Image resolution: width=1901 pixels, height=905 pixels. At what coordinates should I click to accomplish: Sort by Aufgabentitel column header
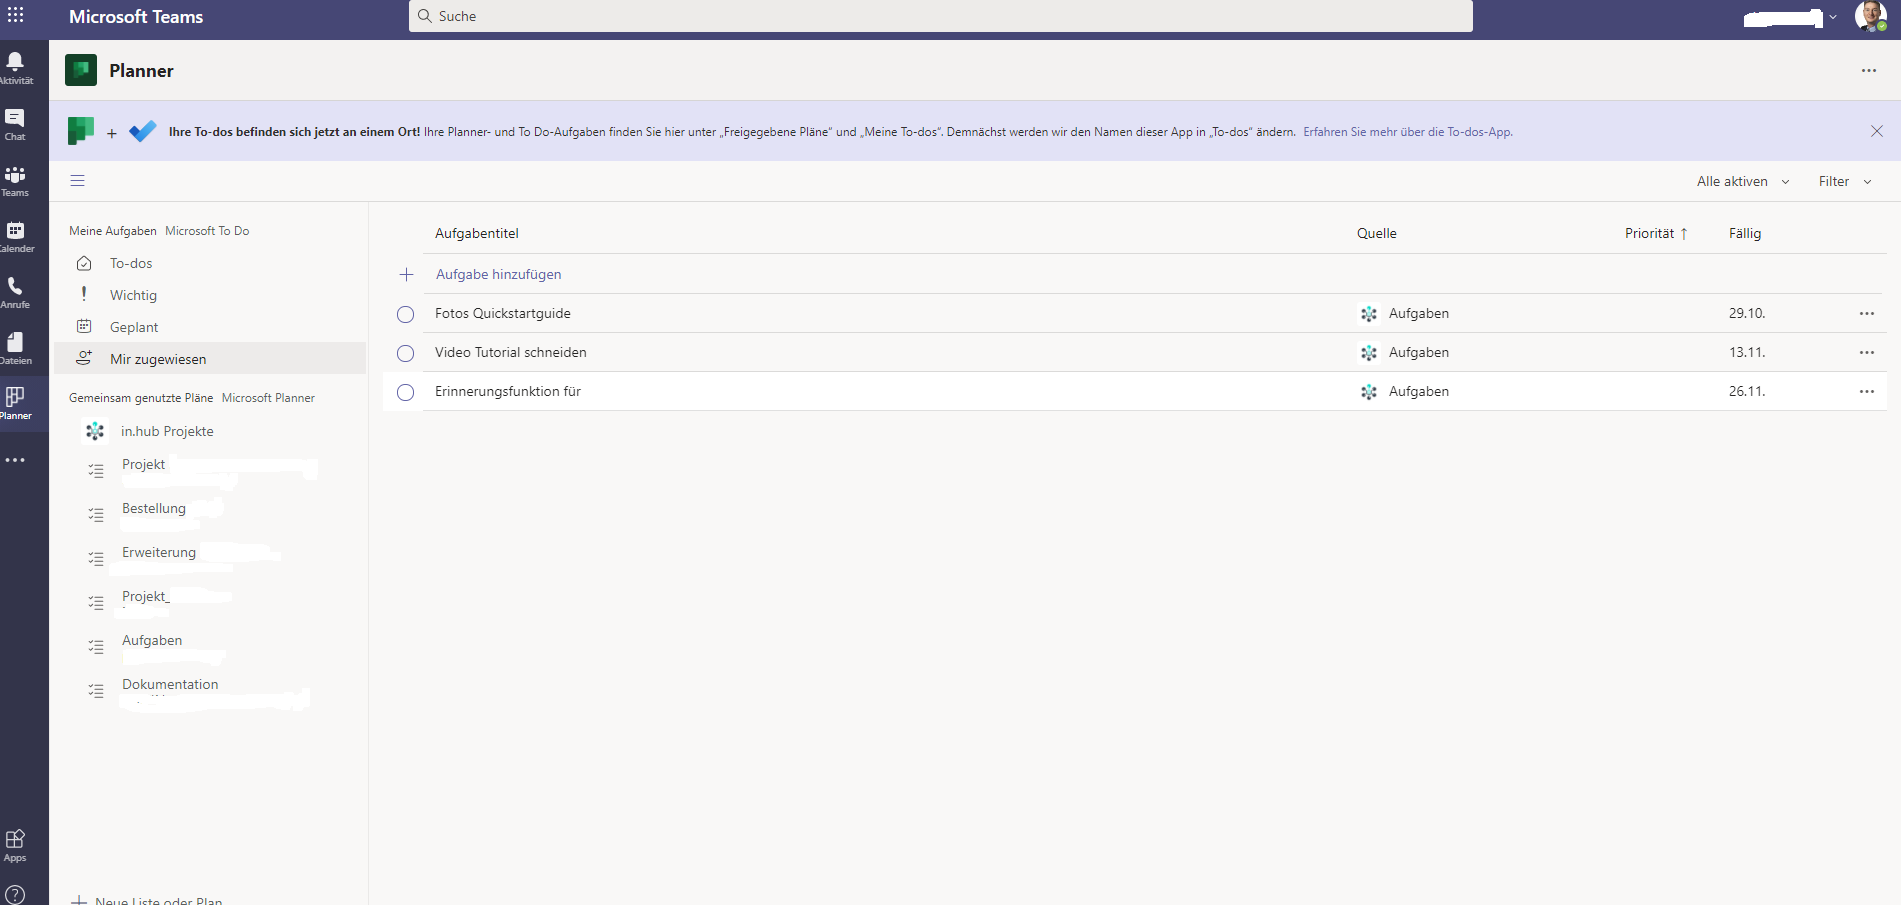476,233
